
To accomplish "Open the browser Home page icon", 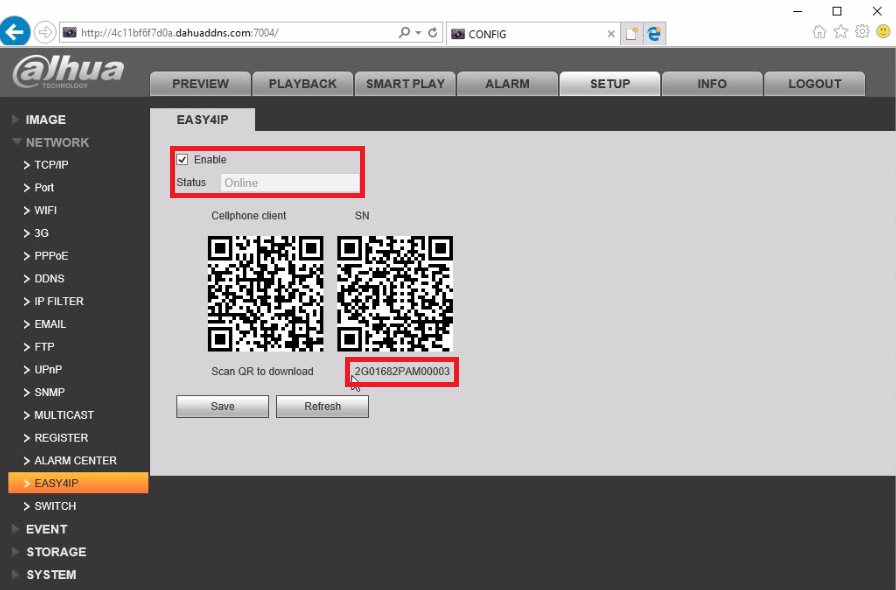I will pyautogui.click(x=819, y=31).
